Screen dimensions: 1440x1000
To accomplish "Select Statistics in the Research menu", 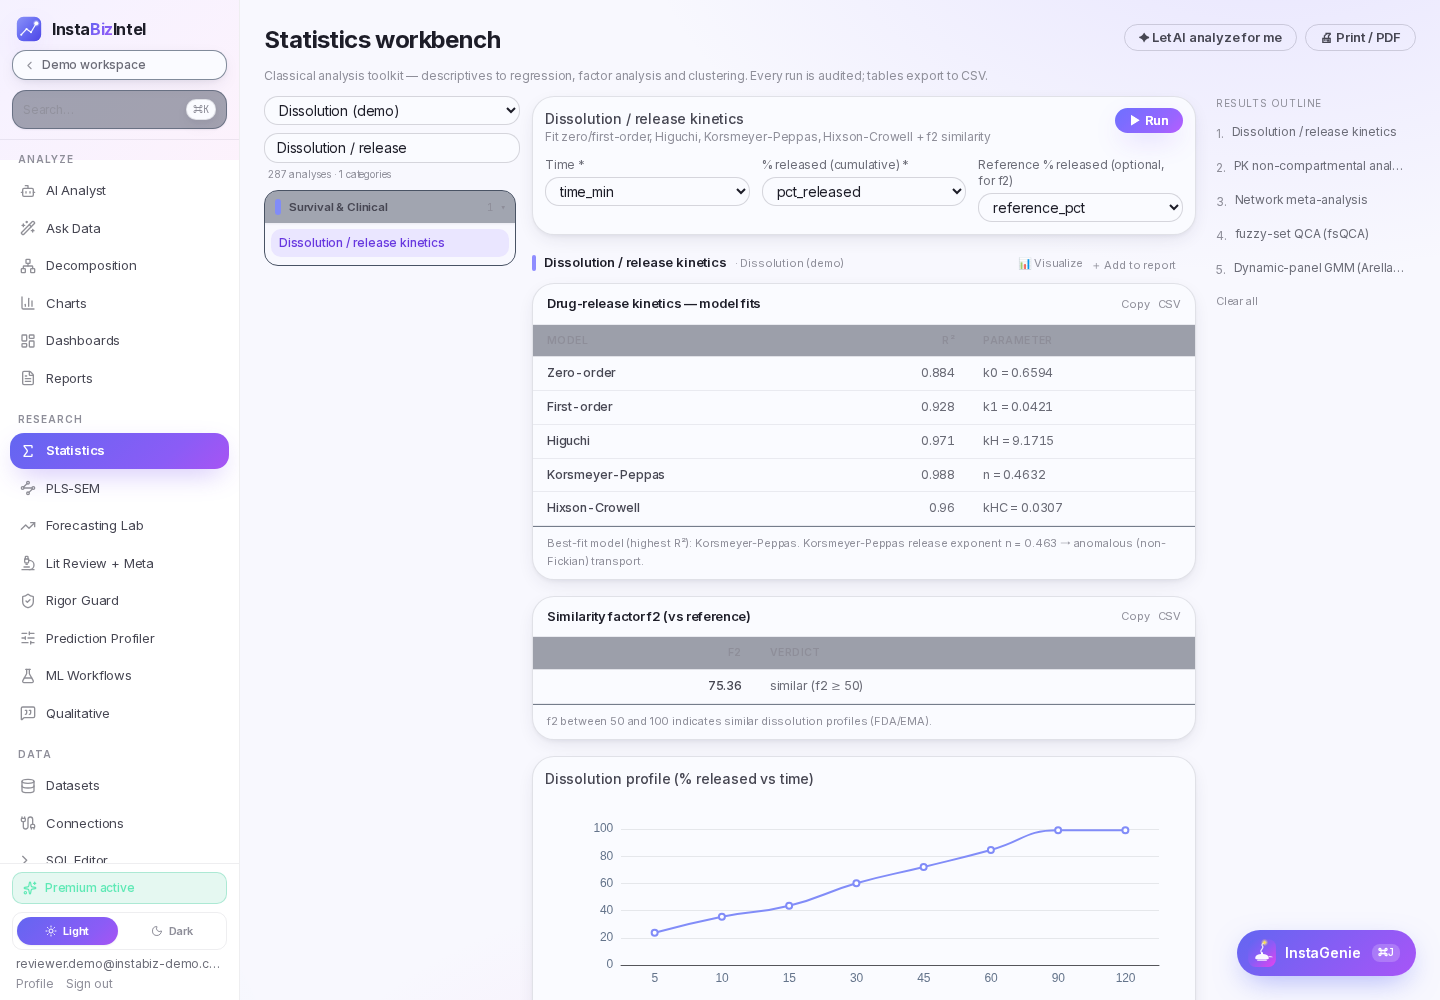I will point(119,451).
